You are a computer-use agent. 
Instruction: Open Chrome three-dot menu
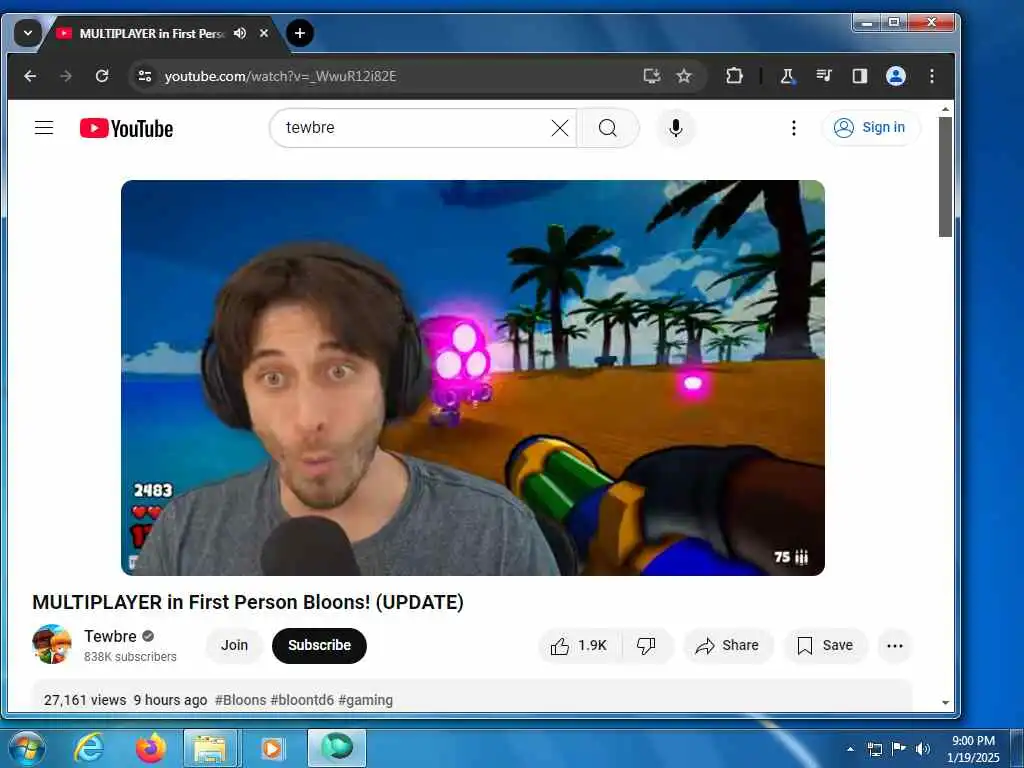(x=932, y=76)
